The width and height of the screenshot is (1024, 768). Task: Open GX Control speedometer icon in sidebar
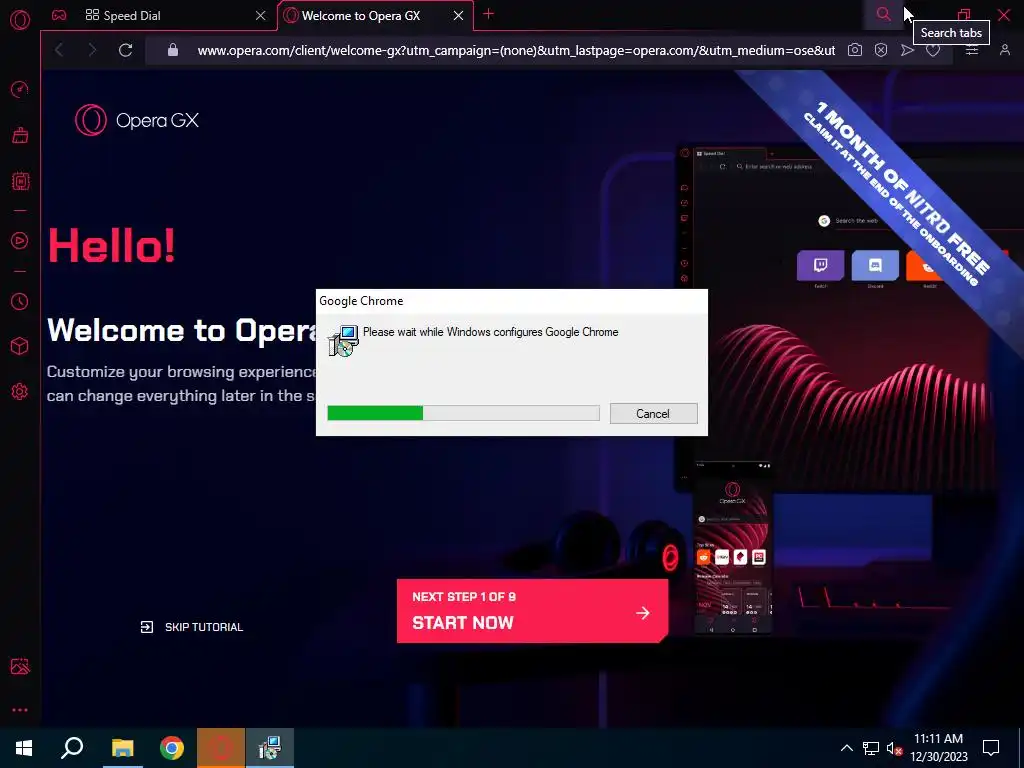tap(20, 89)
